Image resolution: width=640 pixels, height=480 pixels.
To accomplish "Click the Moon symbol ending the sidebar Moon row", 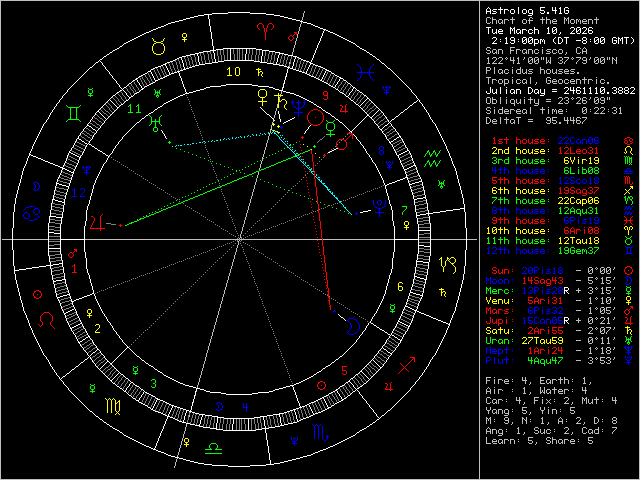I will (629, 280).
